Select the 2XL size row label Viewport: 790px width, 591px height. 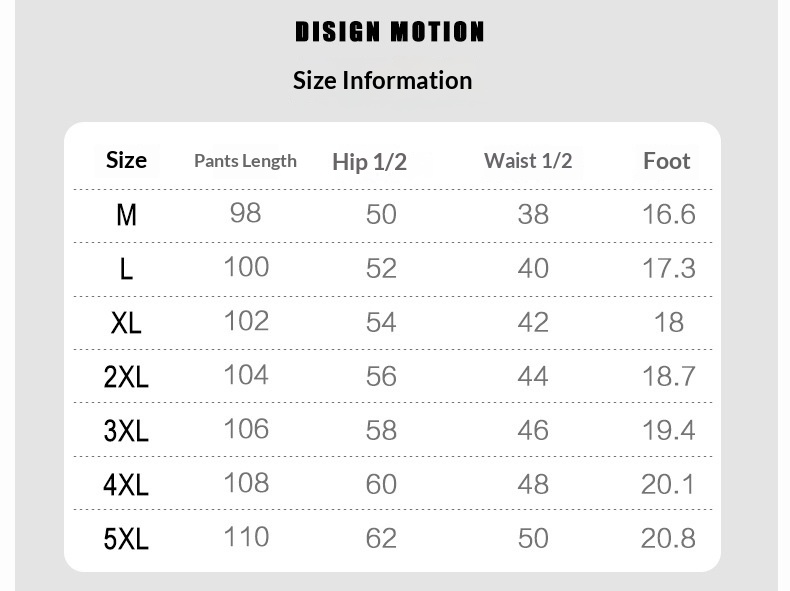point(126,377)
